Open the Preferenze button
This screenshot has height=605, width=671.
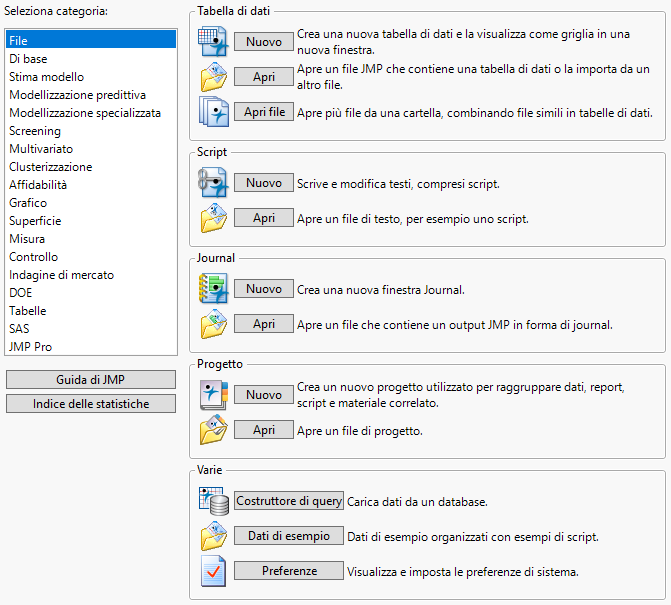pyautogui.click(x=289, y=571)
